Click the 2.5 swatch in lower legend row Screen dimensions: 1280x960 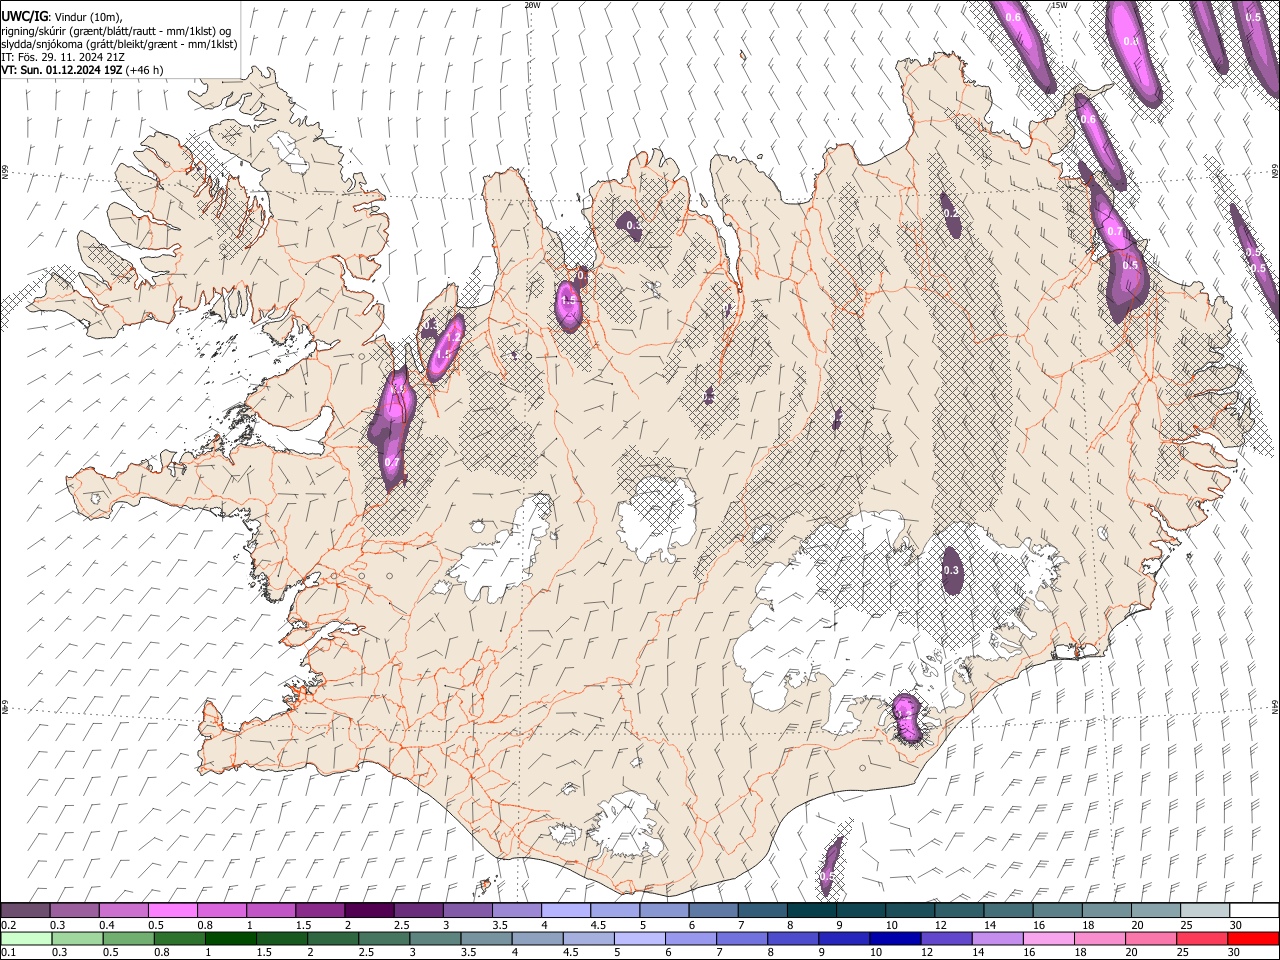[x=383, y=938]
